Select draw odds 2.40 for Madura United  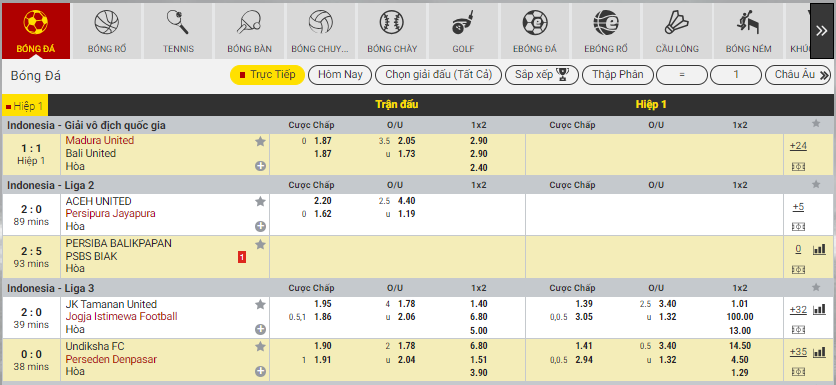[479, 167]
